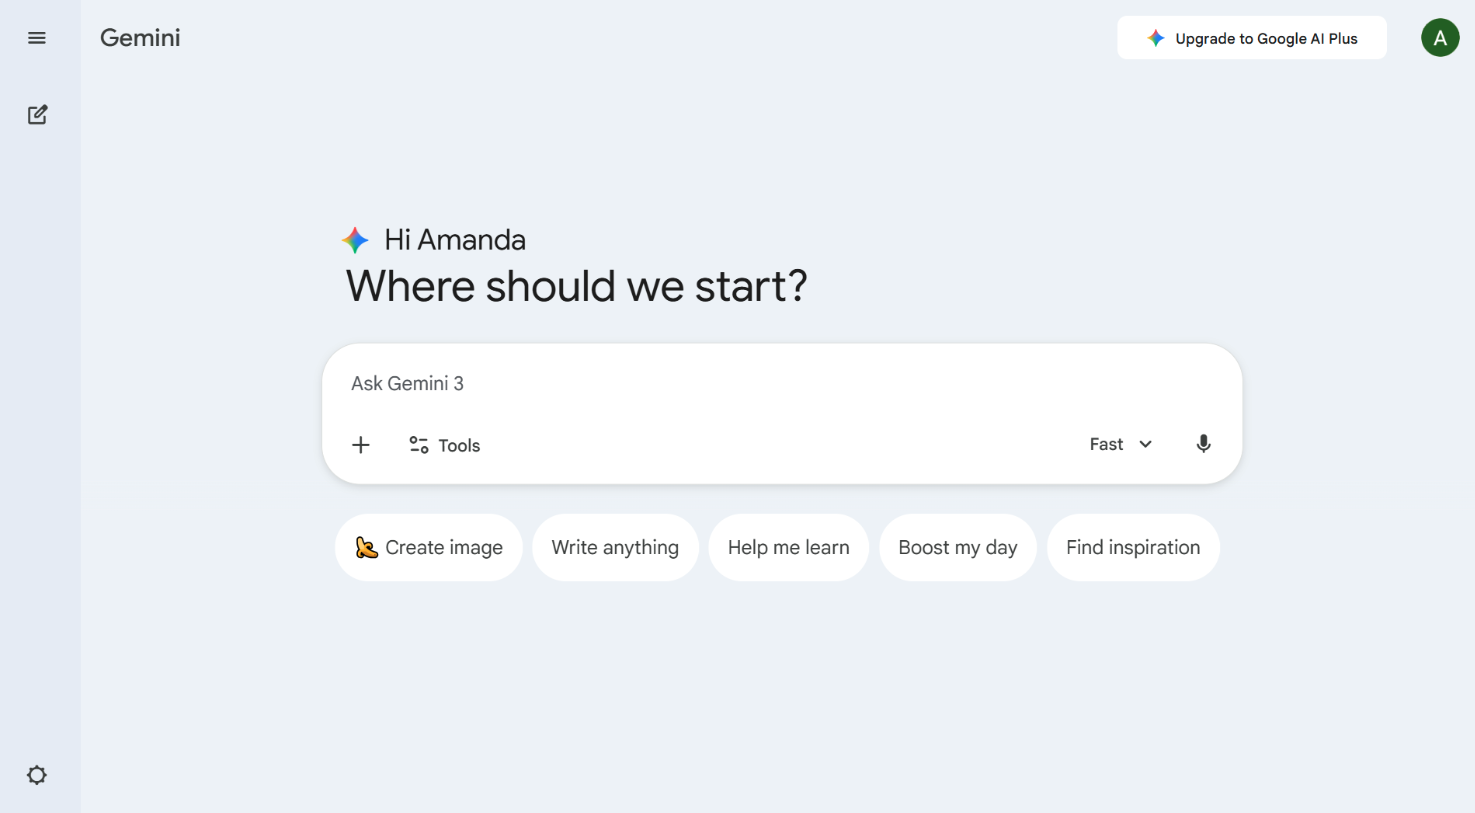
Task: Click the "Where should we start?" heading
Action: click(576, 287)
